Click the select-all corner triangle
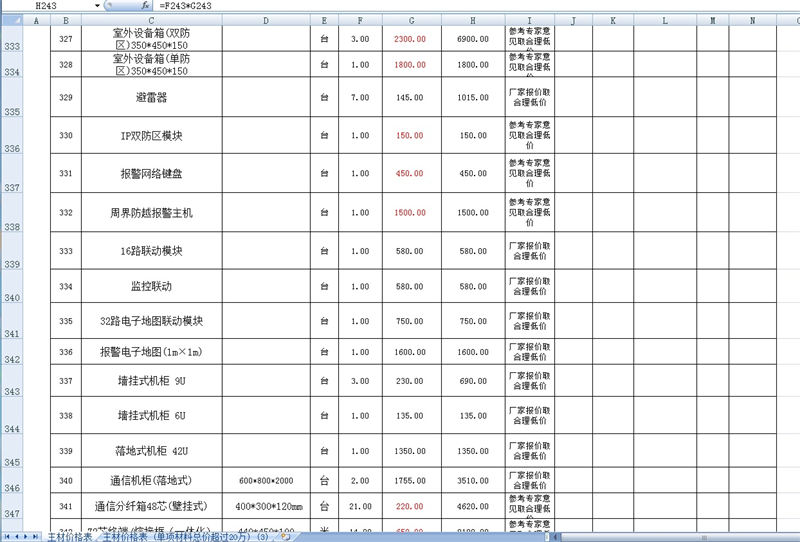 click(x=12, y=21)
